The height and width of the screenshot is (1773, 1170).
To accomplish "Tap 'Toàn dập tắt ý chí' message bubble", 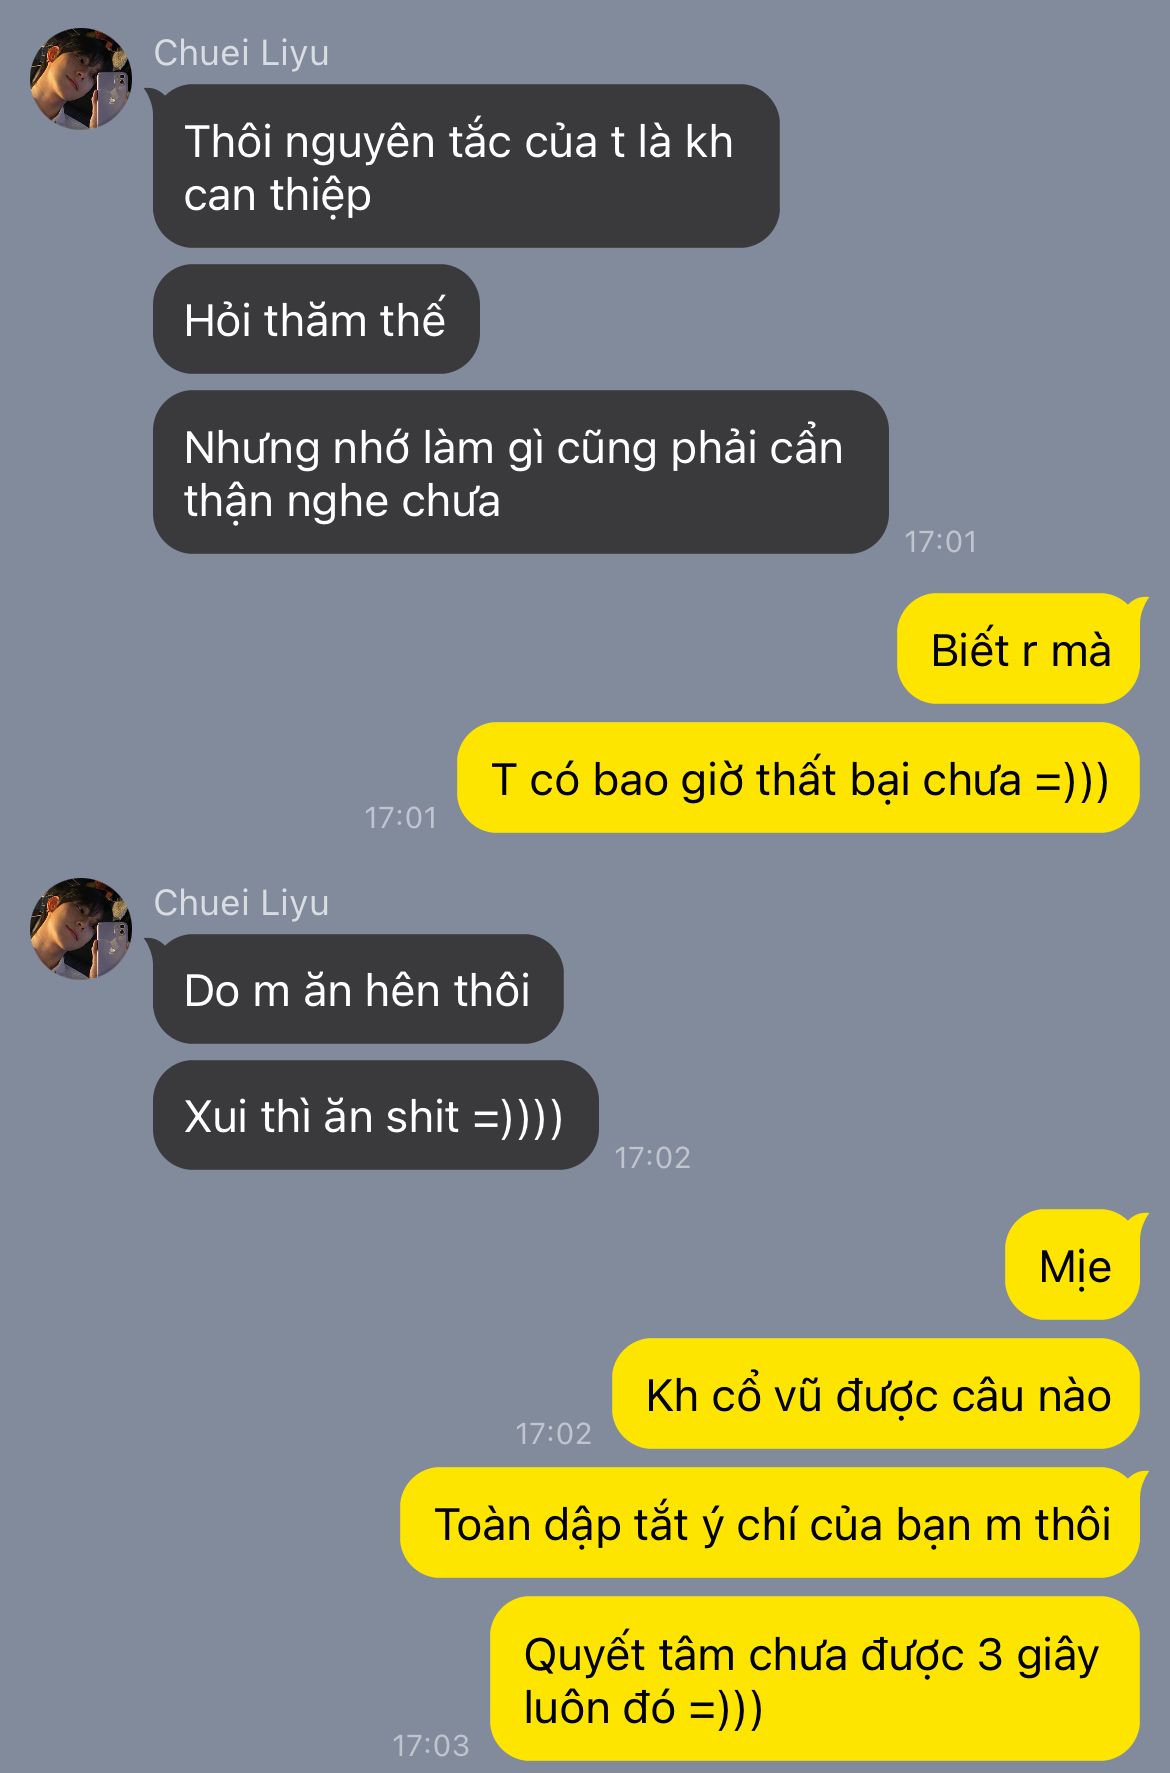I will tap(770, 1522).
